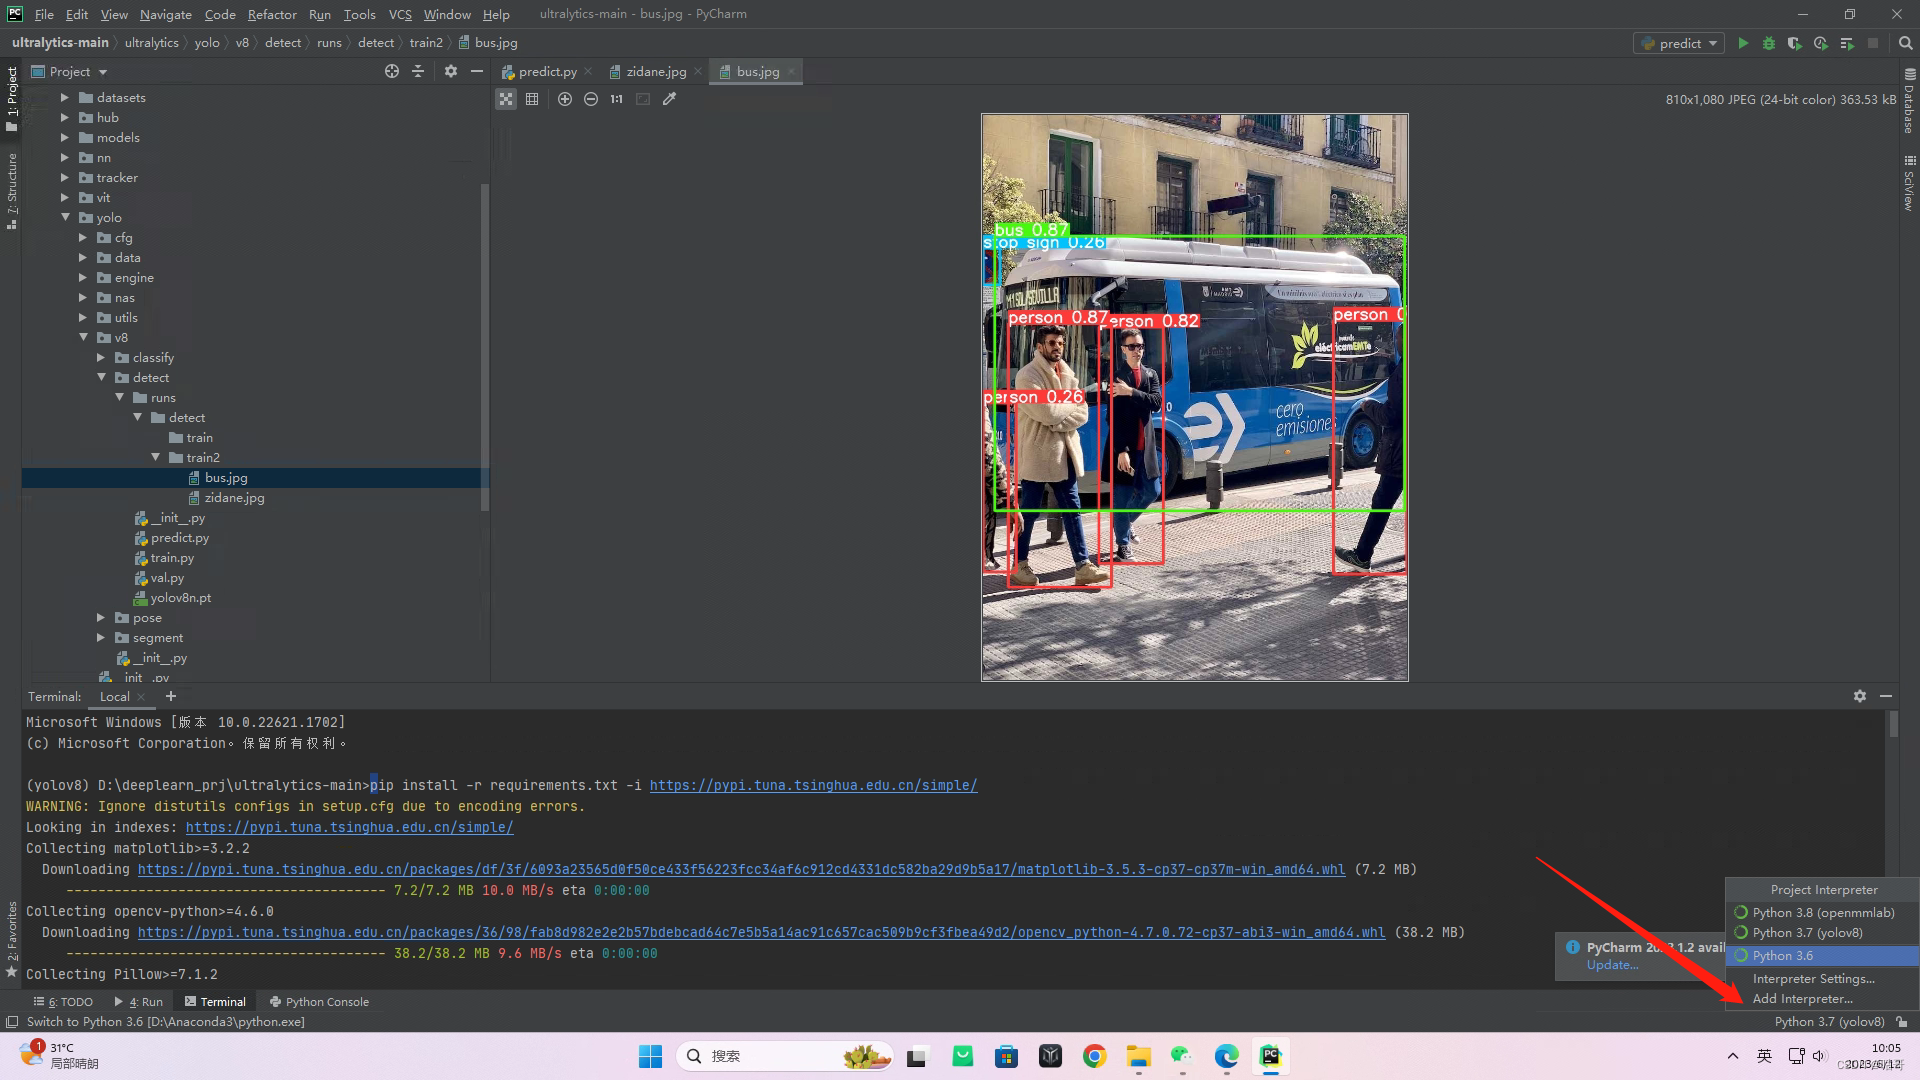Set image to actual size 1:1
1920x1080 pixels.
[x=616, y=99]
